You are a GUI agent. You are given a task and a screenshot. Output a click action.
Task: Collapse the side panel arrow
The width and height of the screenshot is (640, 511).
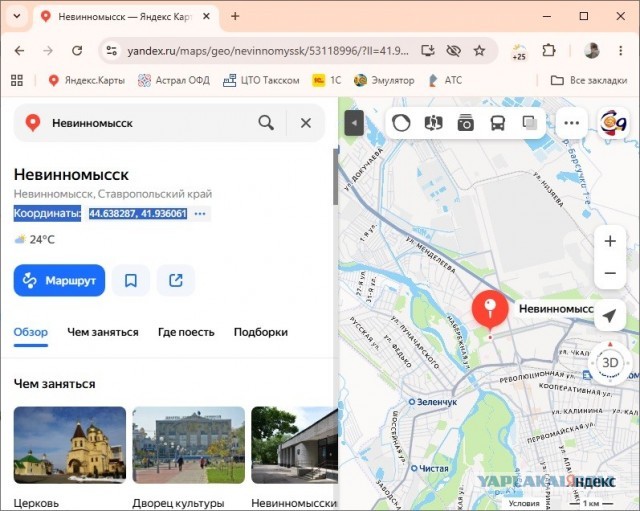click(354, 122)
